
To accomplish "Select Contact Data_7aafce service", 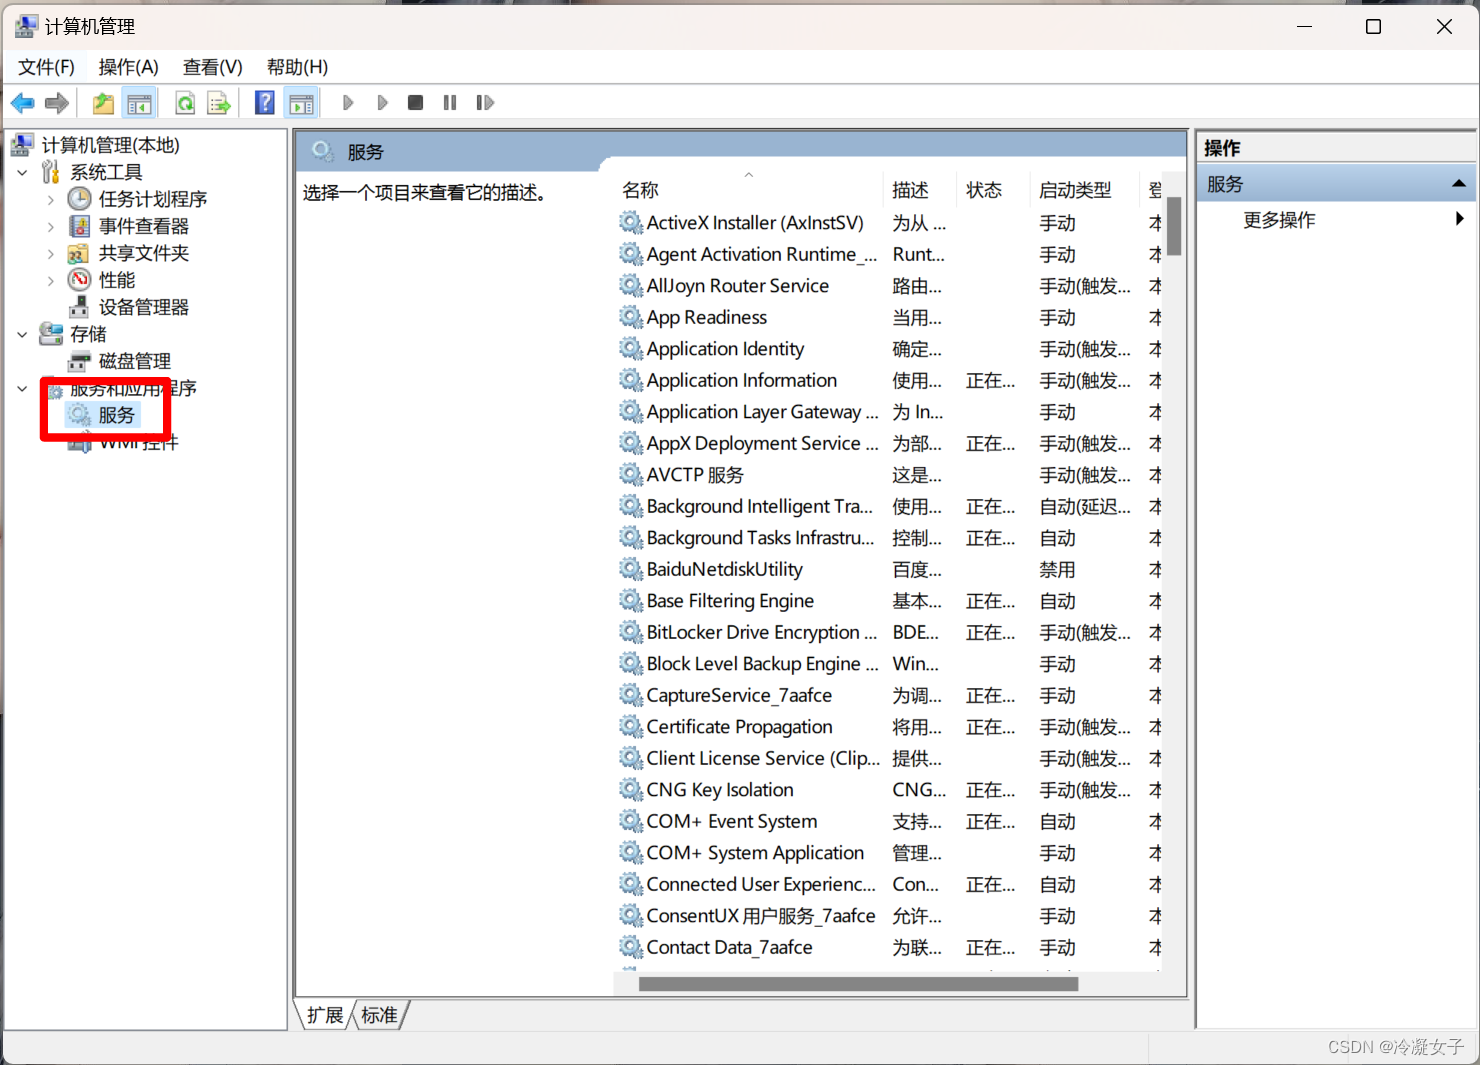I will tap(890, 947).
